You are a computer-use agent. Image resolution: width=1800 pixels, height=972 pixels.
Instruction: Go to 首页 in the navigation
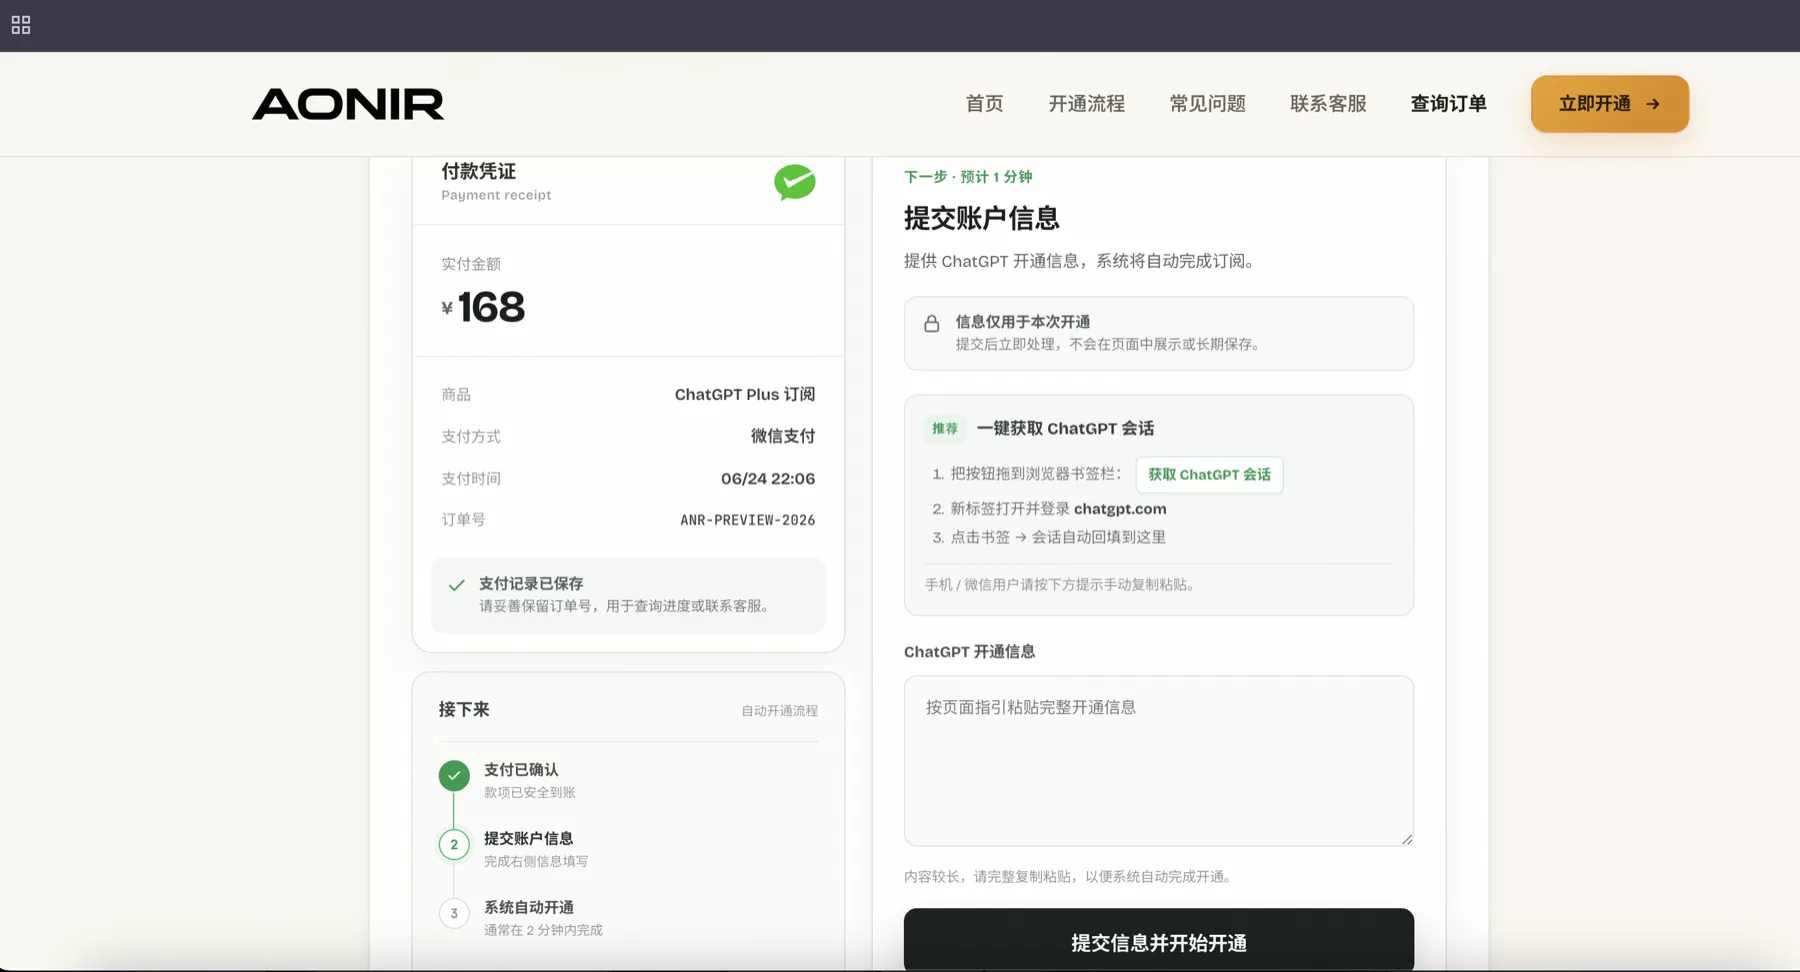pyautogui.click(x=984, y=104)
